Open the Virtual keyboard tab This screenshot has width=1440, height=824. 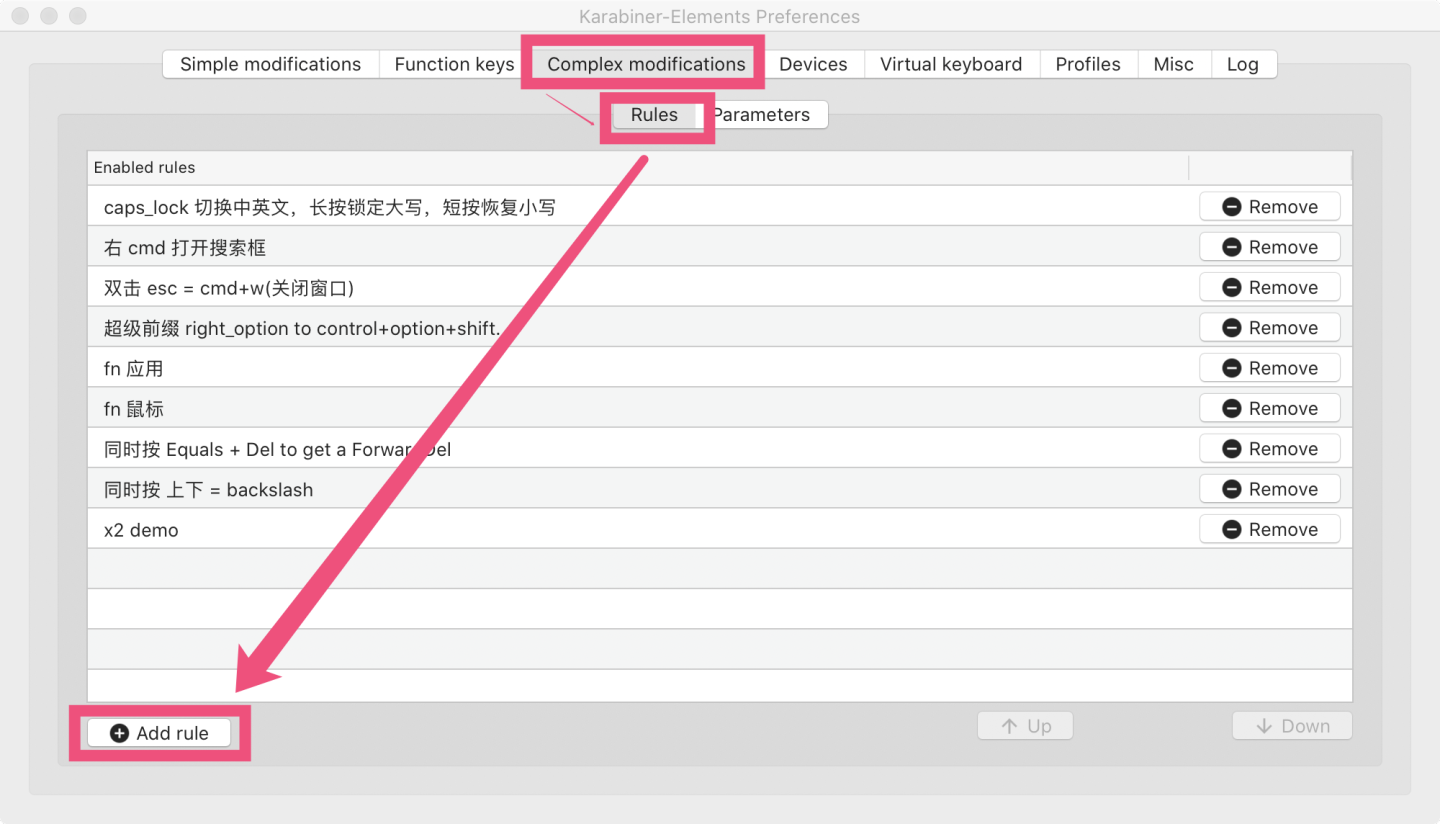950,63
